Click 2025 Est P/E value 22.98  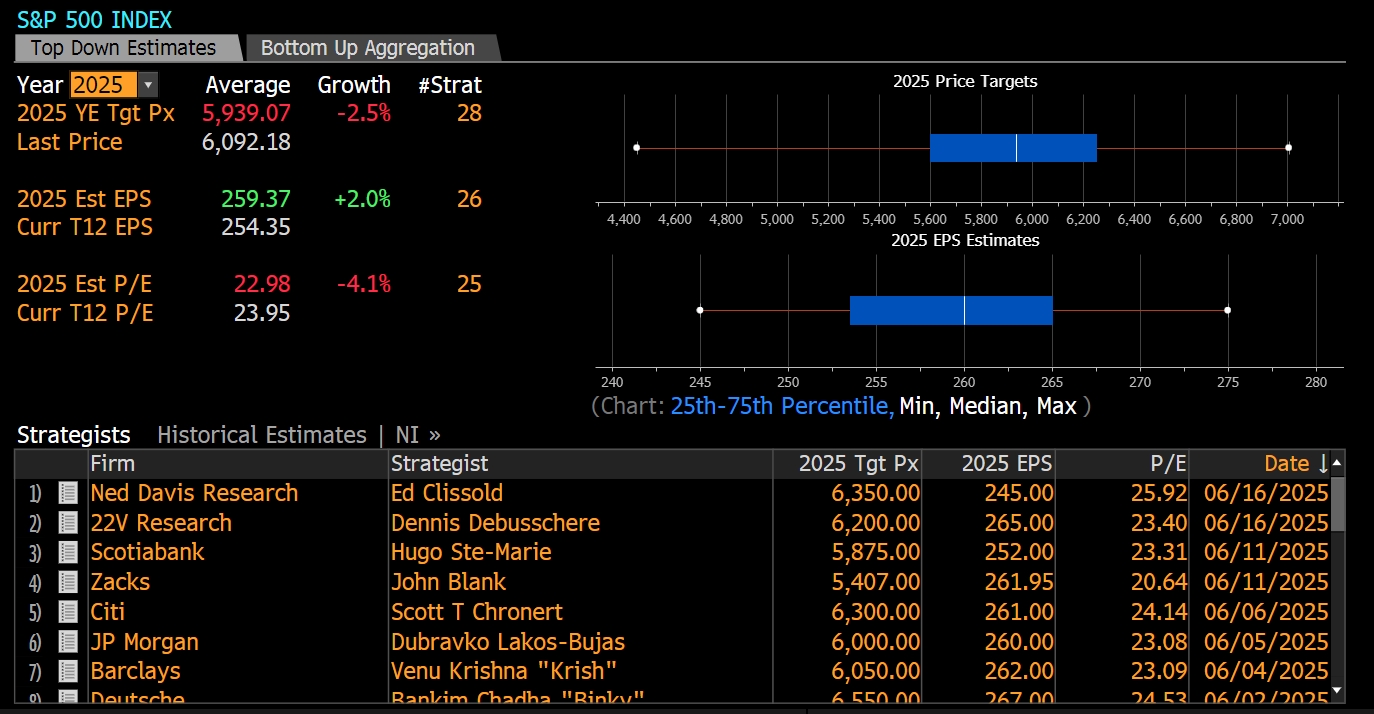[x=262, y=284]
